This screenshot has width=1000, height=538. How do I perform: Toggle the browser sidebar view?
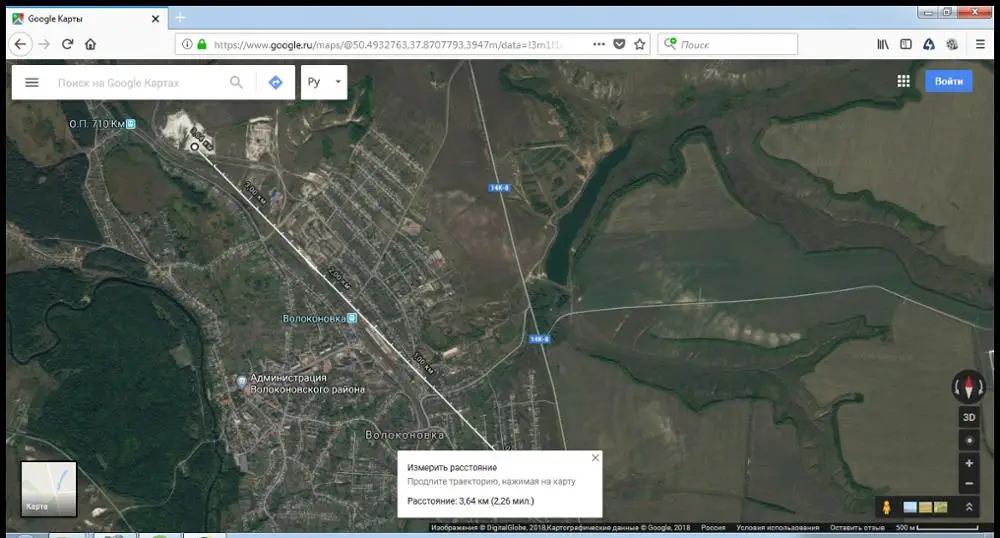tap(906, 44)
